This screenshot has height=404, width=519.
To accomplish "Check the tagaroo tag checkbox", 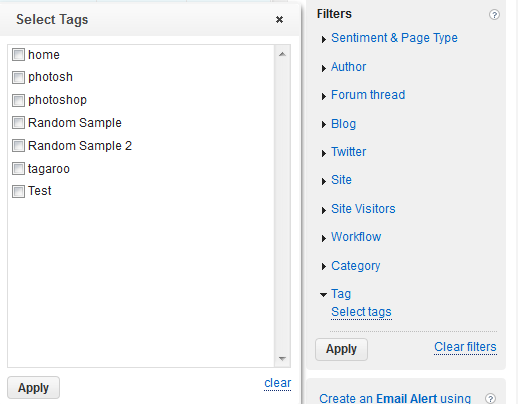I will click(x=18, y=169).
